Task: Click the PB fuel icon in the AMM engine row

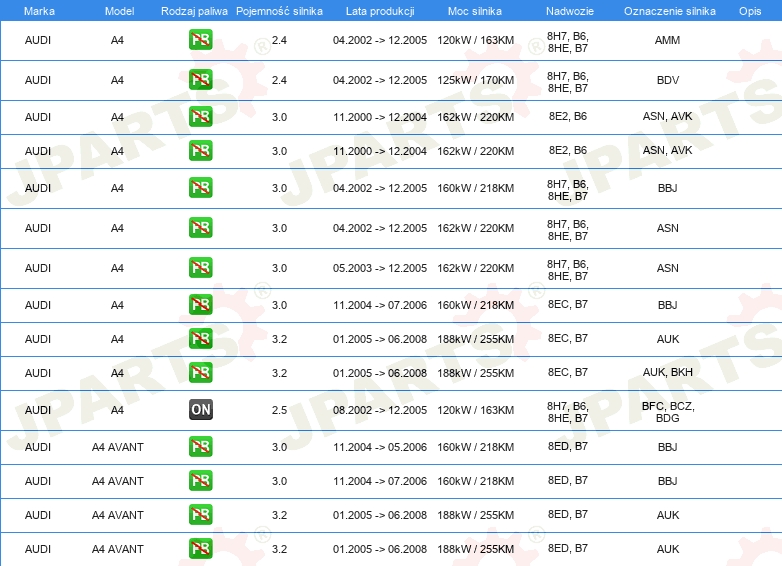Action: (200, 41)
